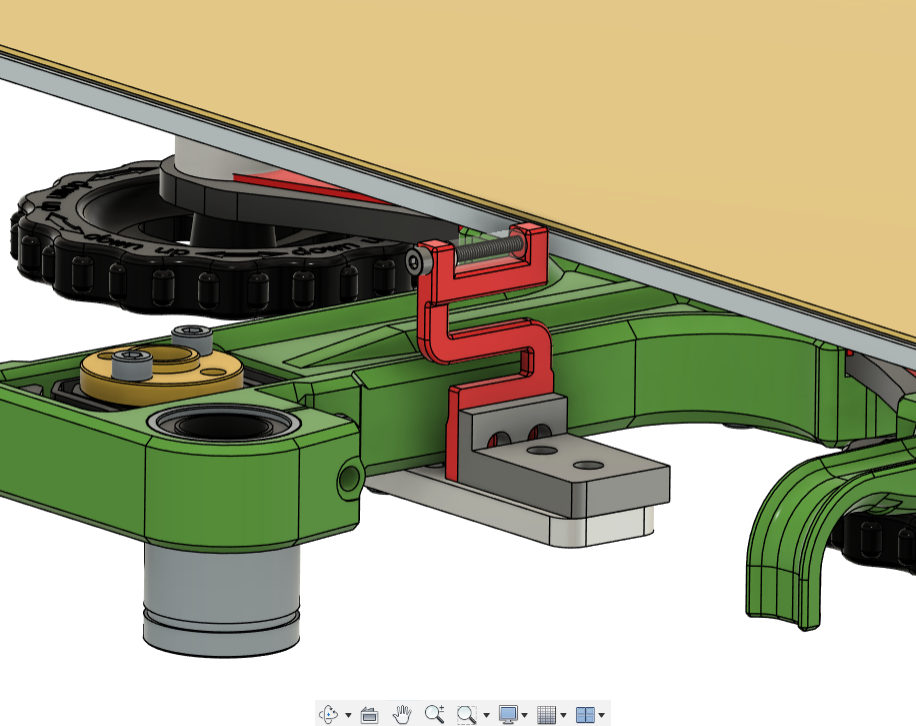The width and height of the screenshot is (916, 726).
Task: Expand the Zoom Window options arrow
Action: [x=486, y=715]
